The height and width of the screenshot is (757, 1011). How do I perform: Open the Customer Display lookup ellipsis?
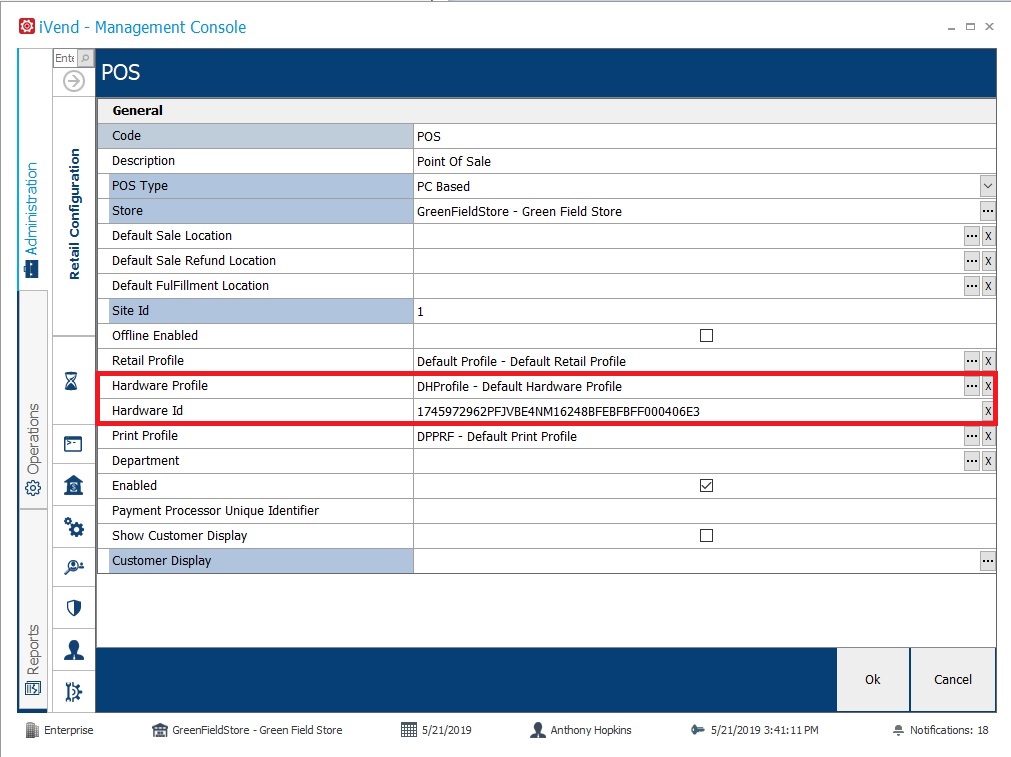pos(987,561)
